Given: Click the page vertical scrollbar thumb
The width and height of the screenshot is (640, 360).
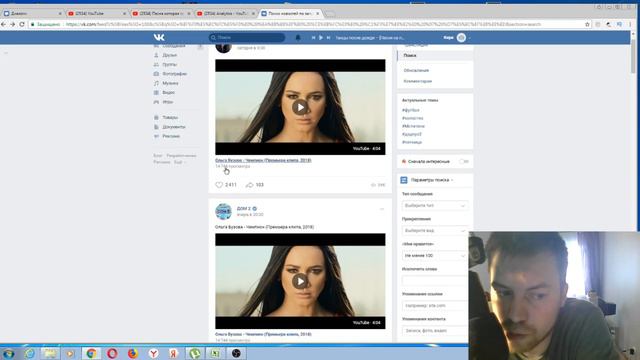Looking at the screenshot, I should pyautogui.click(x=633, y=56).
